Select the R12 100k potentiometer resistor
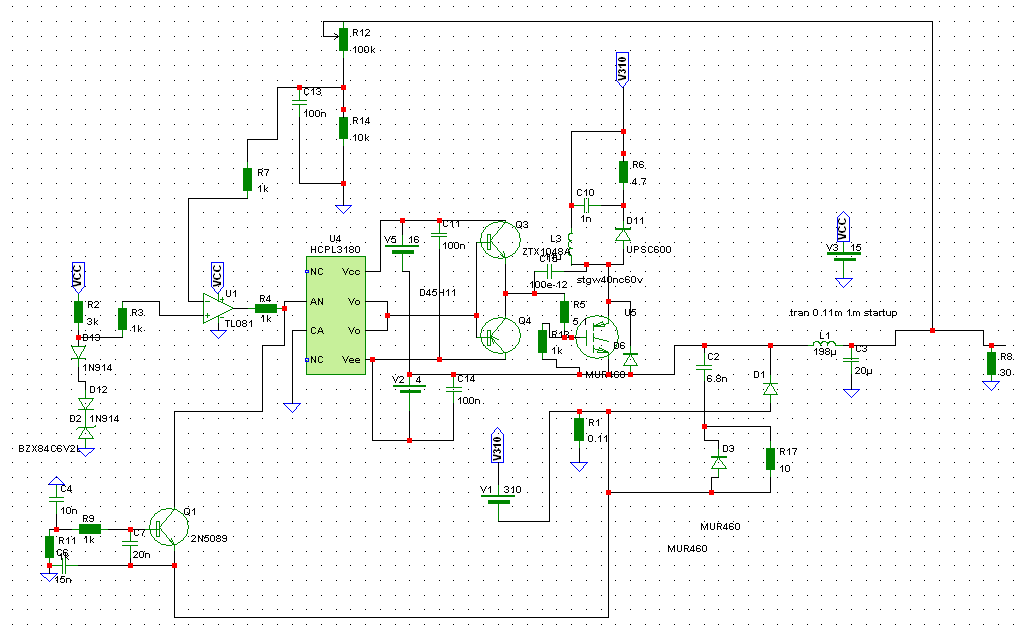This screenshot has height=636, width=1020. (x=343, y=39)
